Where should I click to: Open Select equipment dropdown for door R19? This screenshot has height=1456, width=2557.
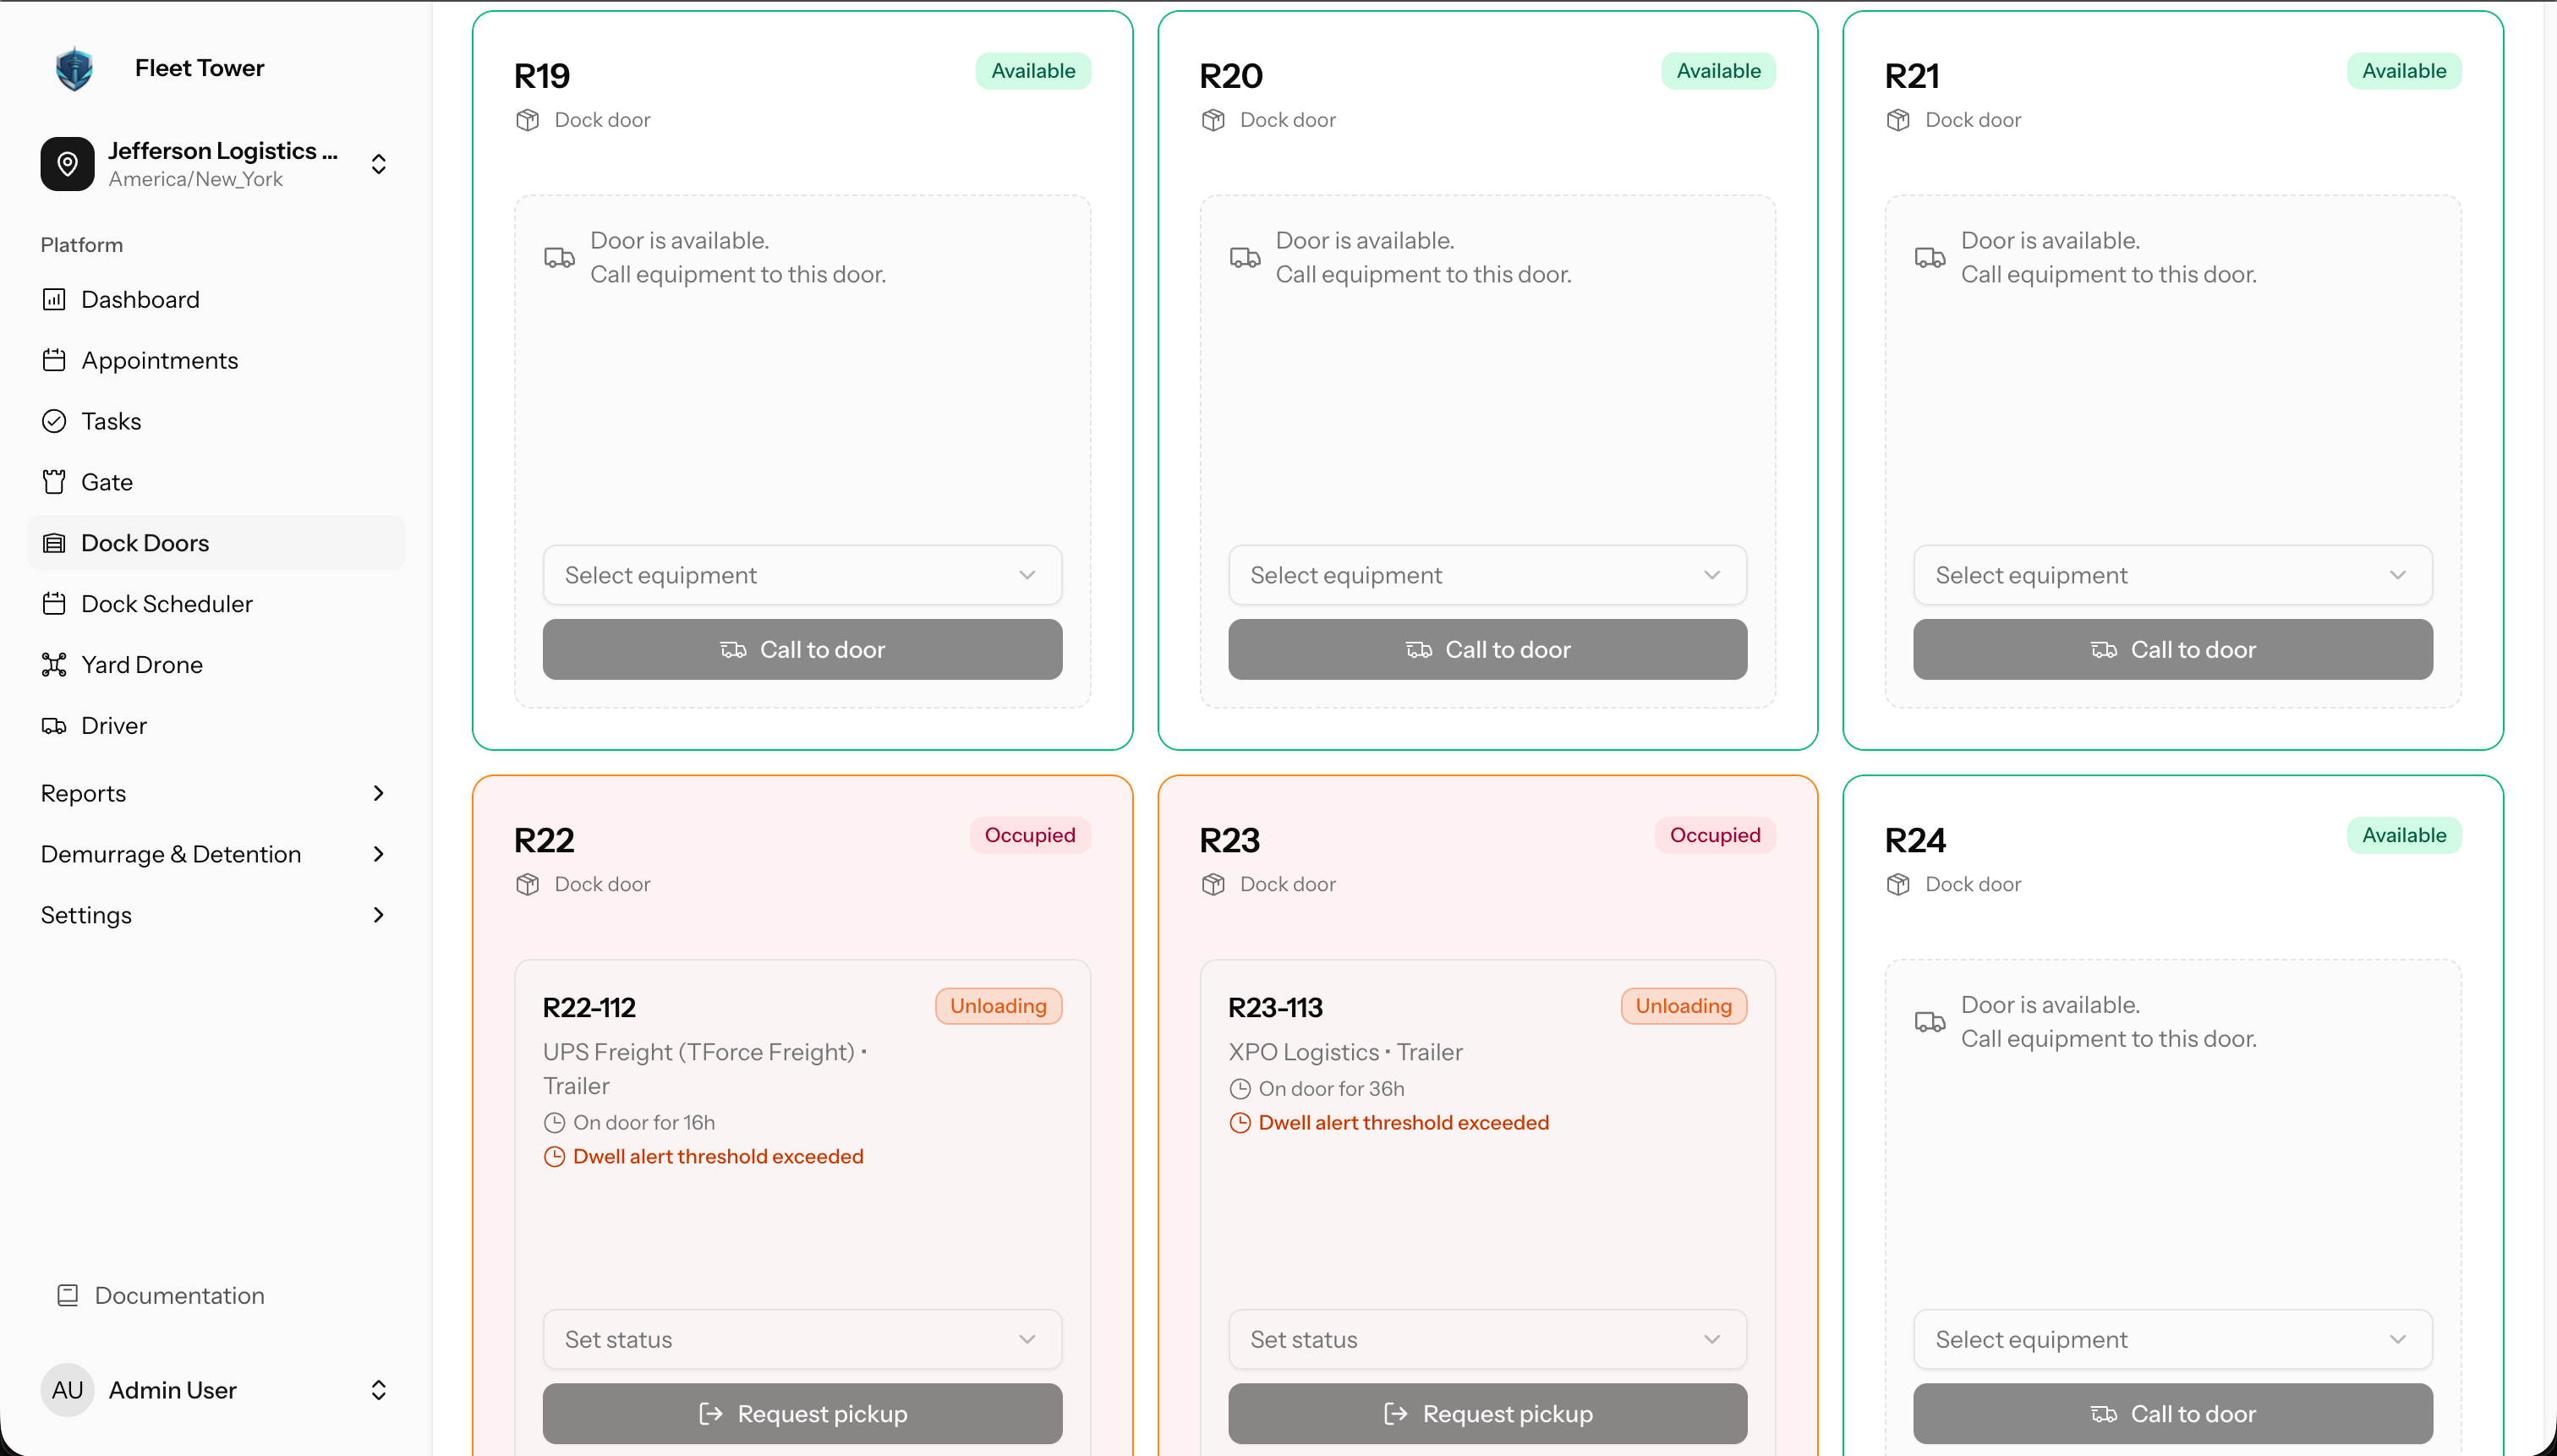pos(802,575)
